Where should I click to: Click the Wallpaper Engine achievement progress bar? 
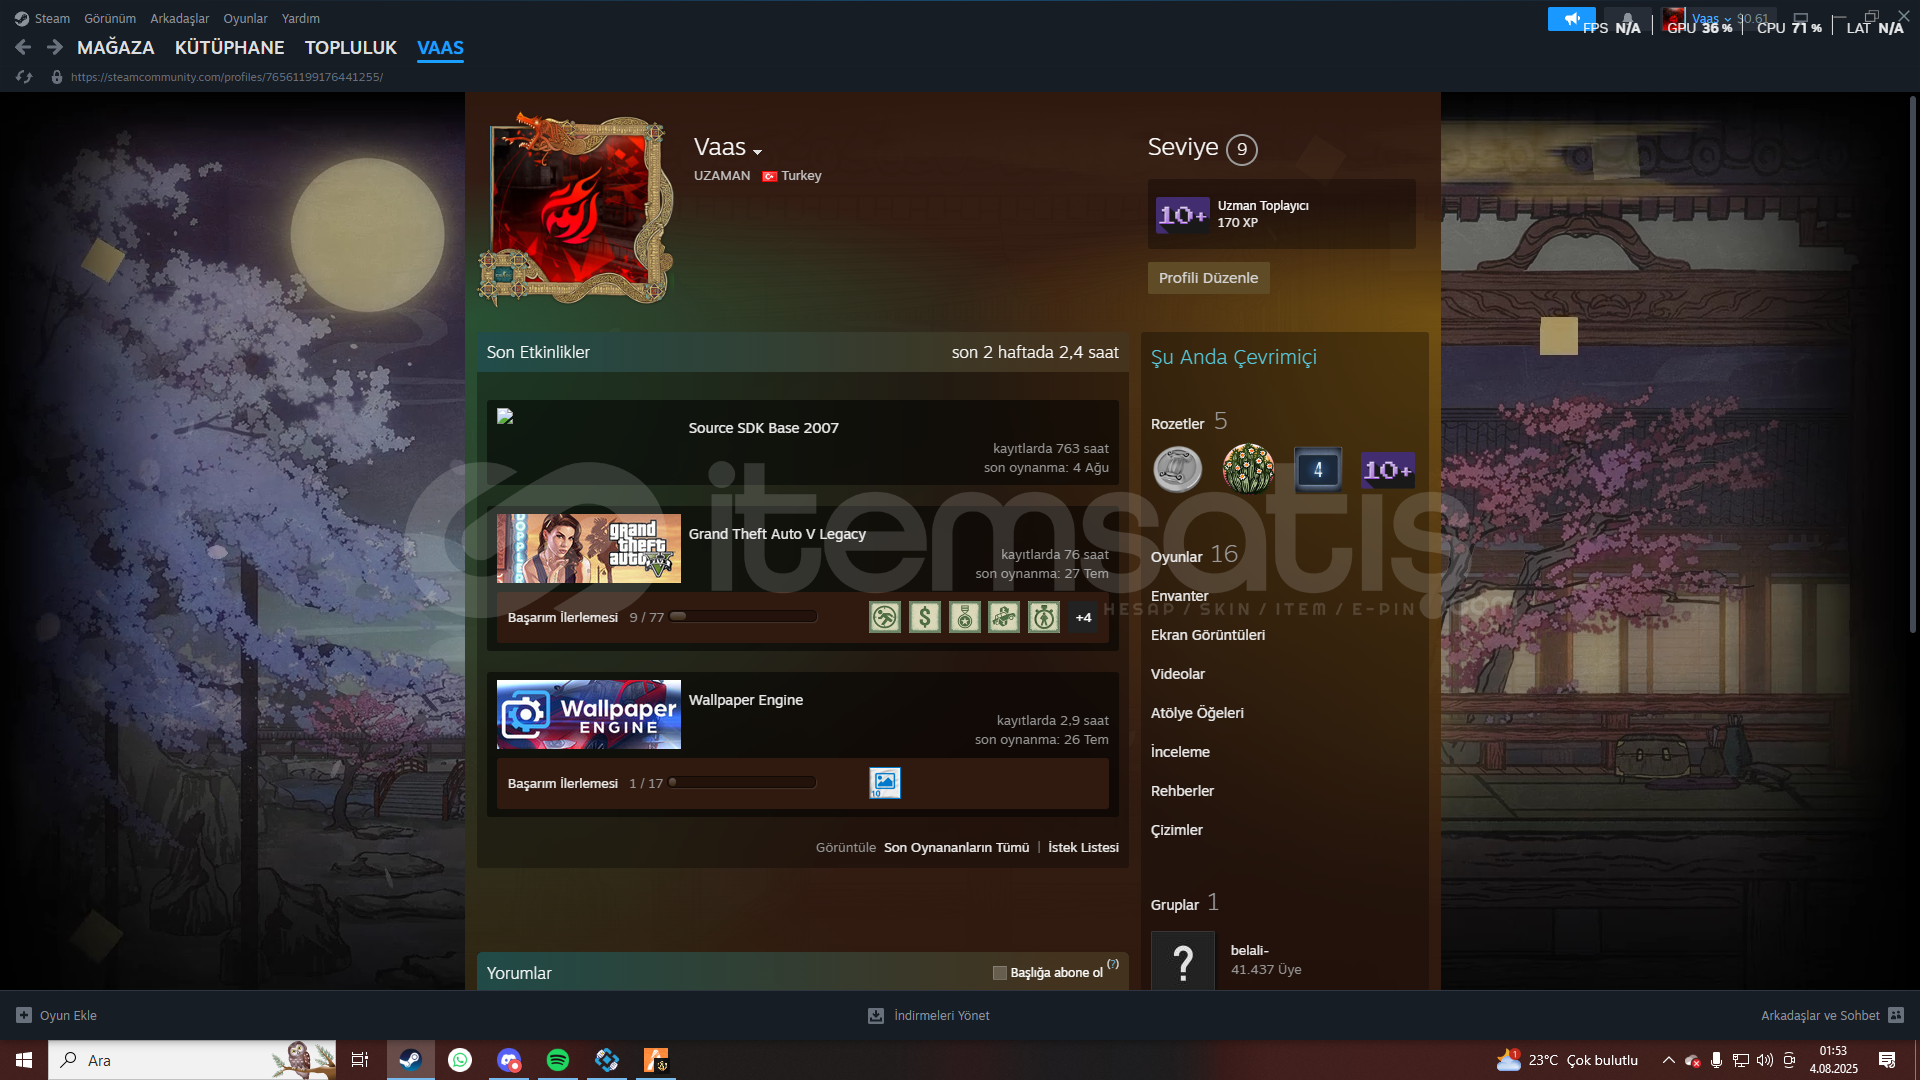tap(743, 783)
